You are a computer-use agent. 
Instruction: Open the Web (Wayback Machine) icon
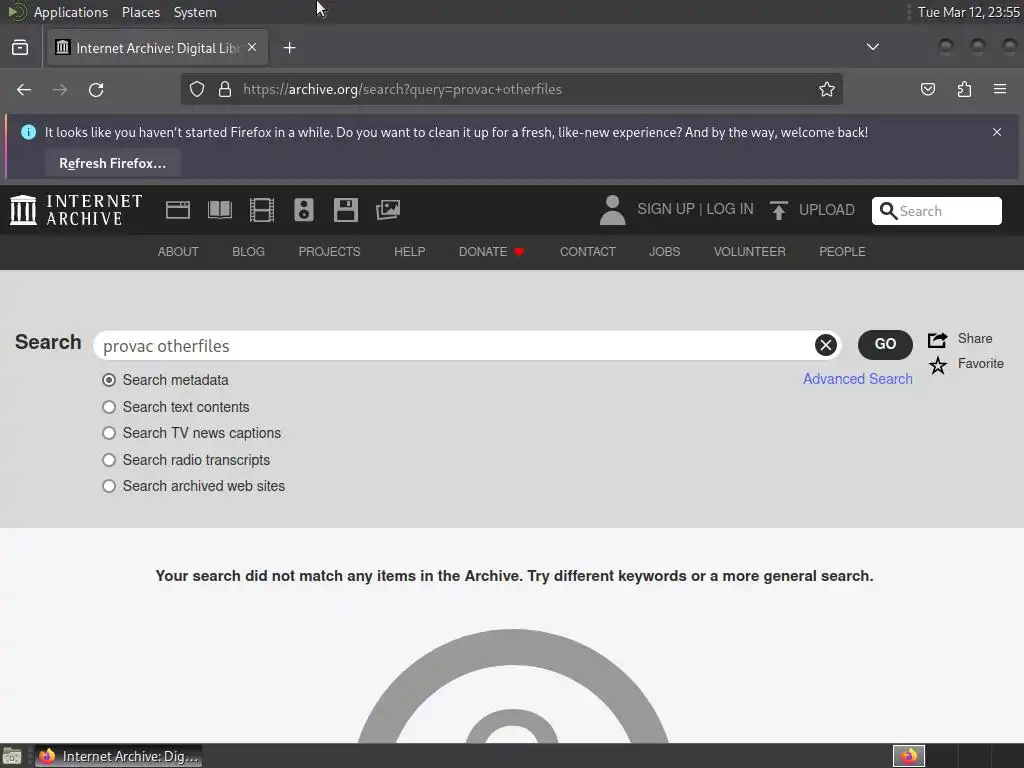[x=178, y=210]
